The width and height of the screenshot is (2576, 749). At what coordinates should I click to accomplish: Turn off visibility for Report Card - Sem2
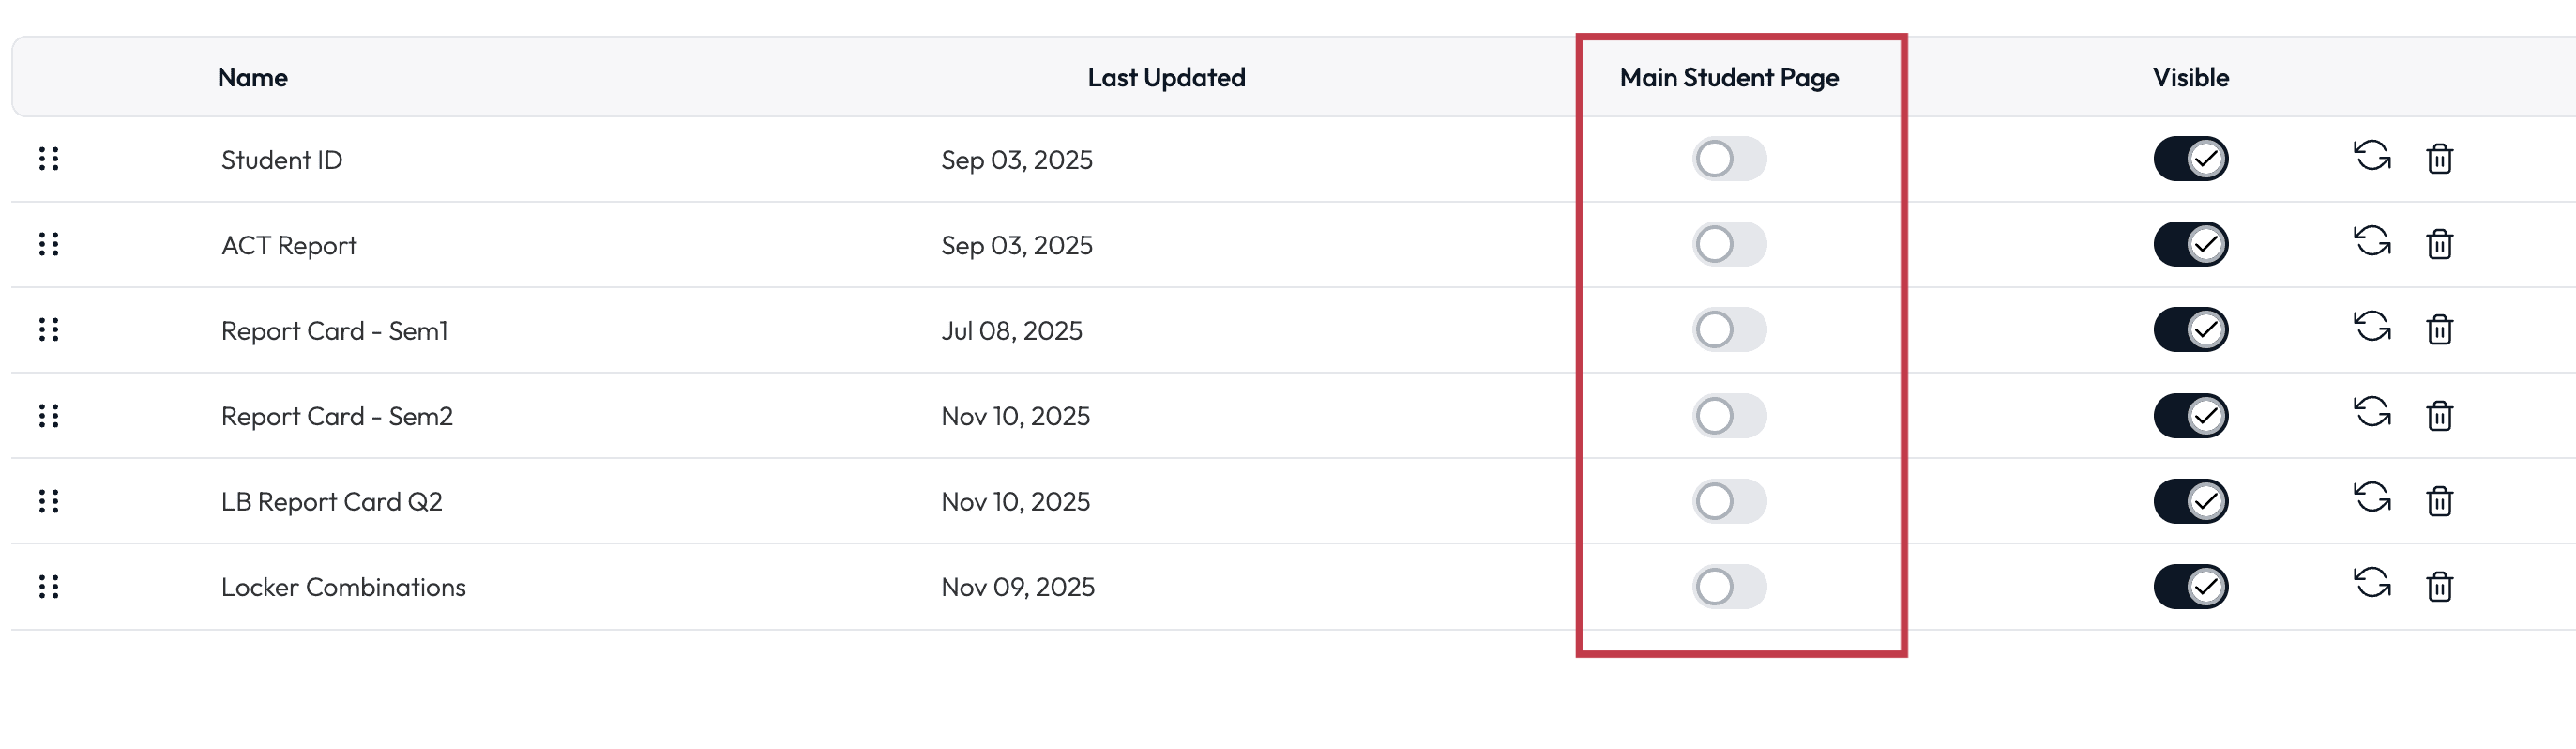(x=2190, y=416)
